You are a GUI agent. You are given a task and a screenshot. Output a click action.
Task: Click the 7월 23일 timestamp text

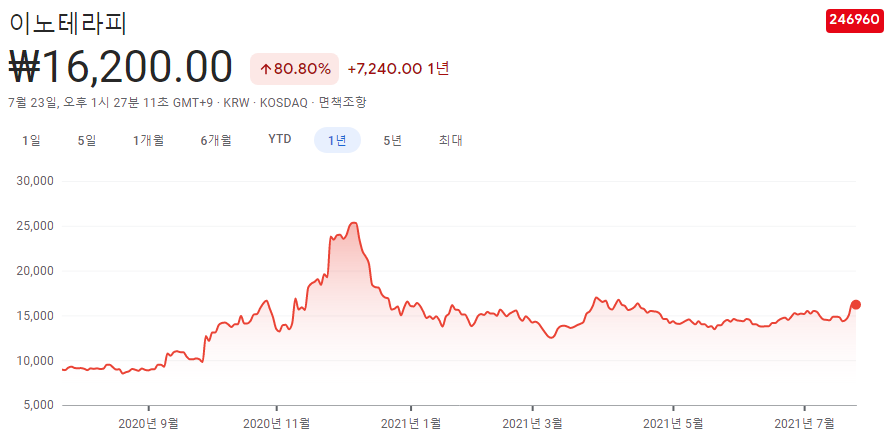point(32,103)
